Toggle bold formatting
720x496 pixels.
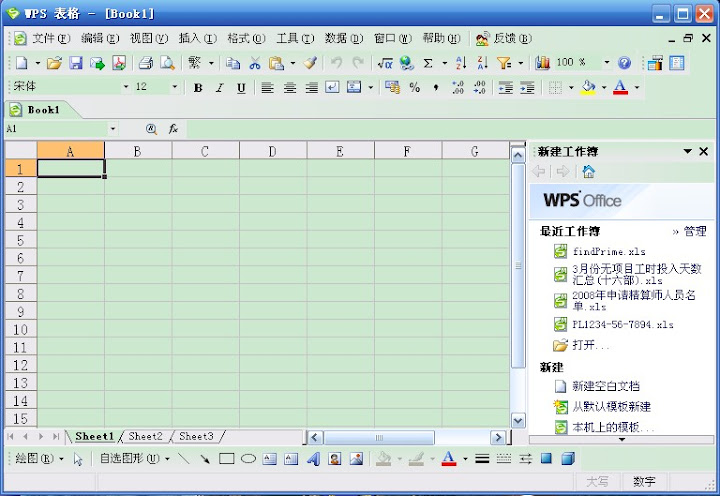(x=198, y=87)
